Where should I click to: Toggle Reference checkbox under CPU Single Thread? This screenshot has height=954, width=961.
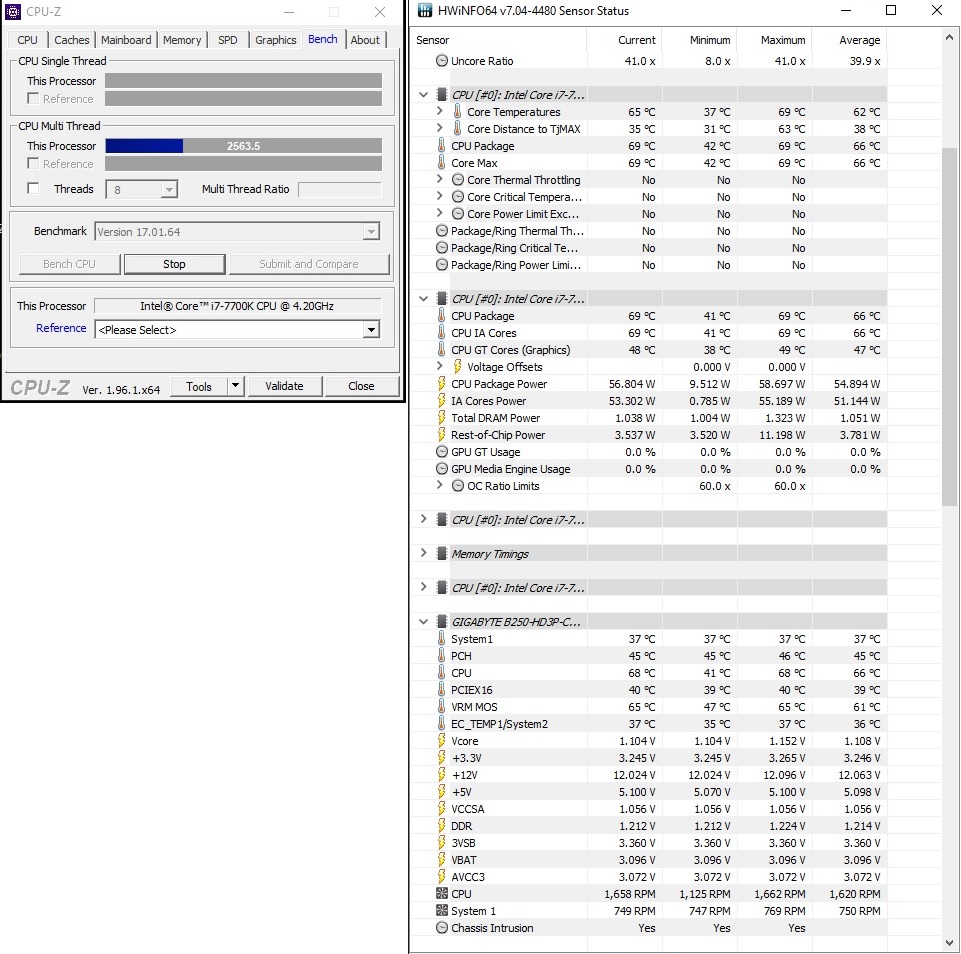(33, 99)
